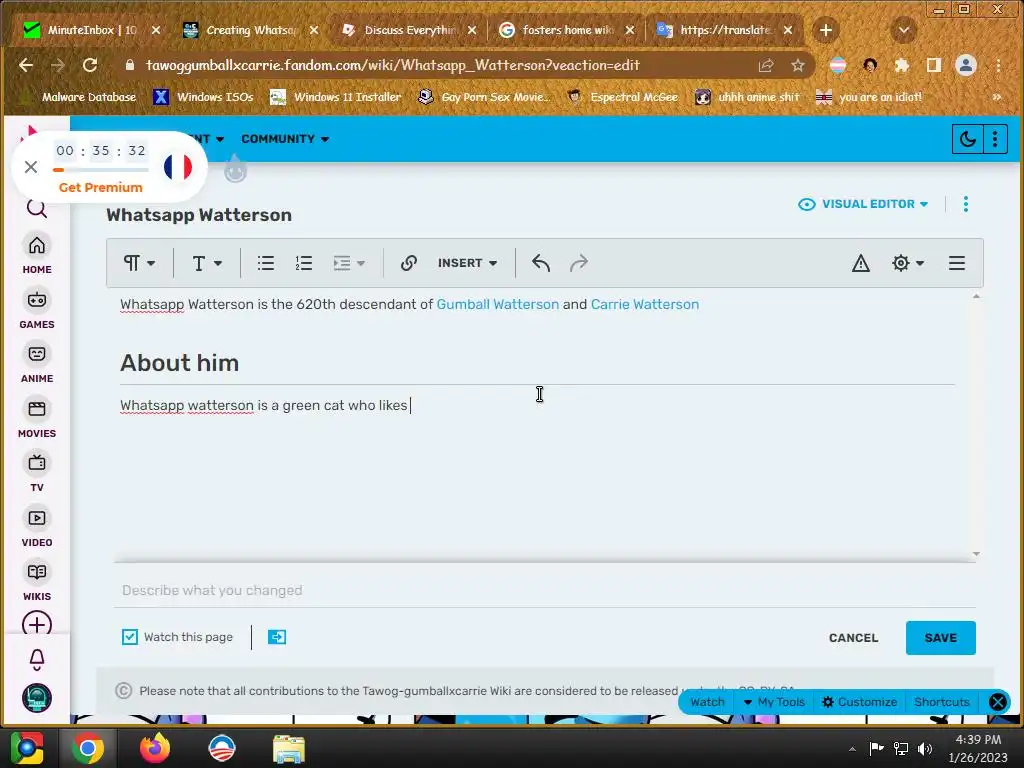Open the user avatar menu
This screenshot has width=1024, height=768.
[37, 698]
